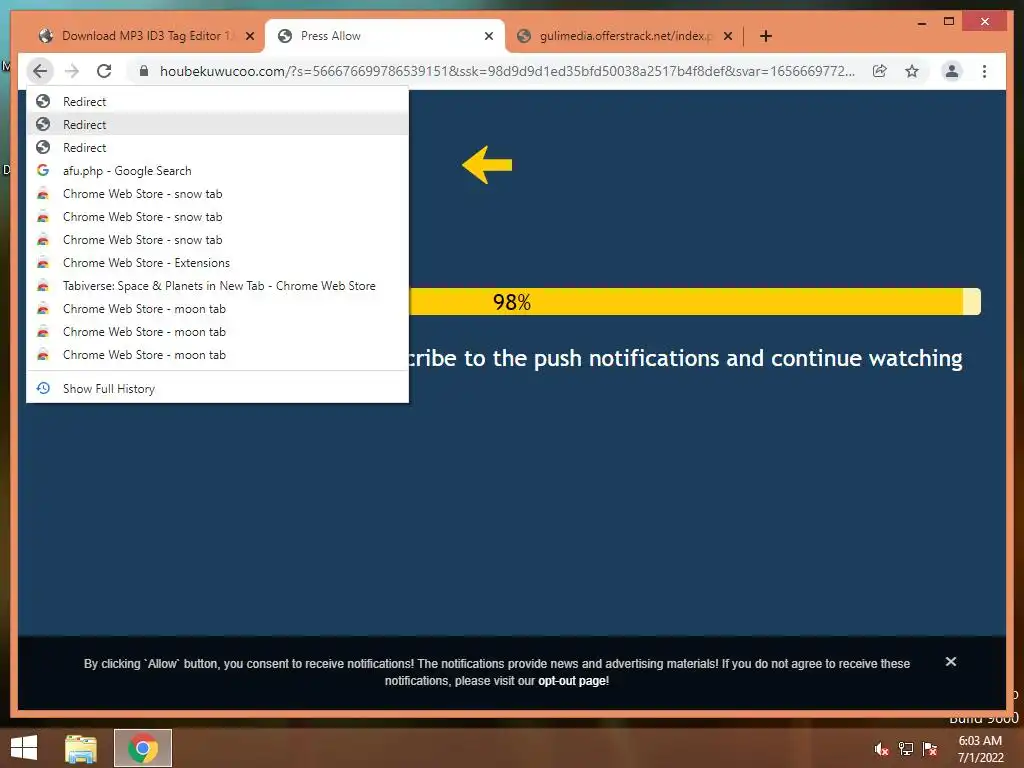
Task: Dismiss the consent banner with its X
Action: tap(951, 662)
